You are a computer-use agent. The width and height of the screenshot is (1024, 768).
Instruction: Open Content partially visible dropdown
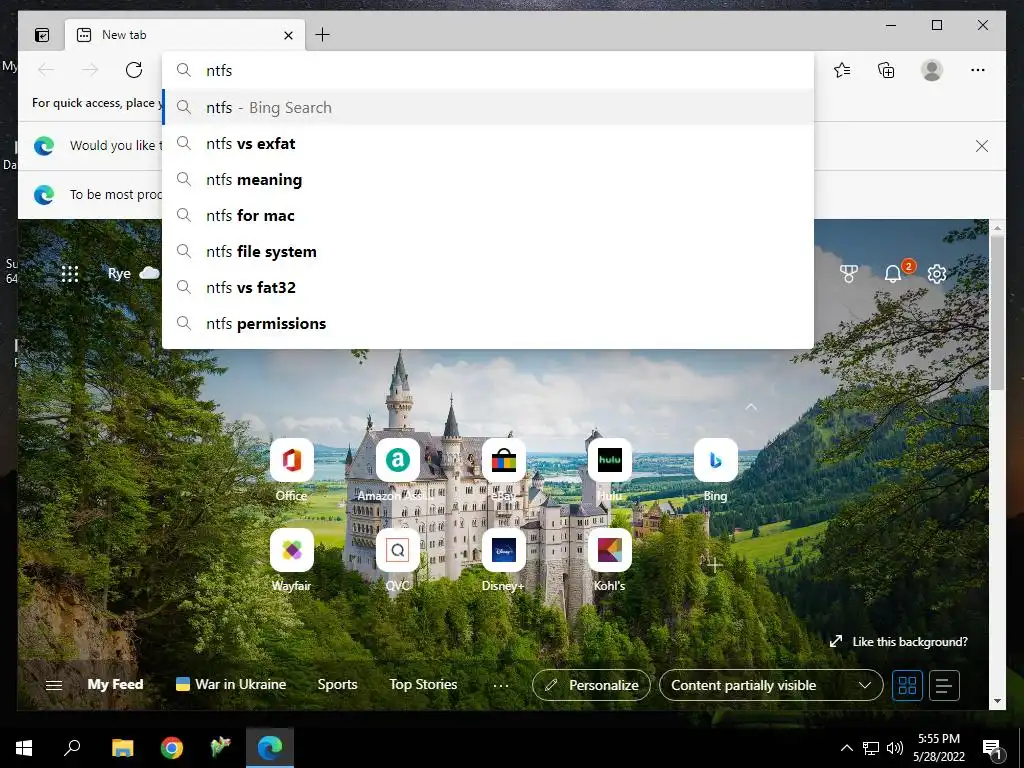(771, 685)
